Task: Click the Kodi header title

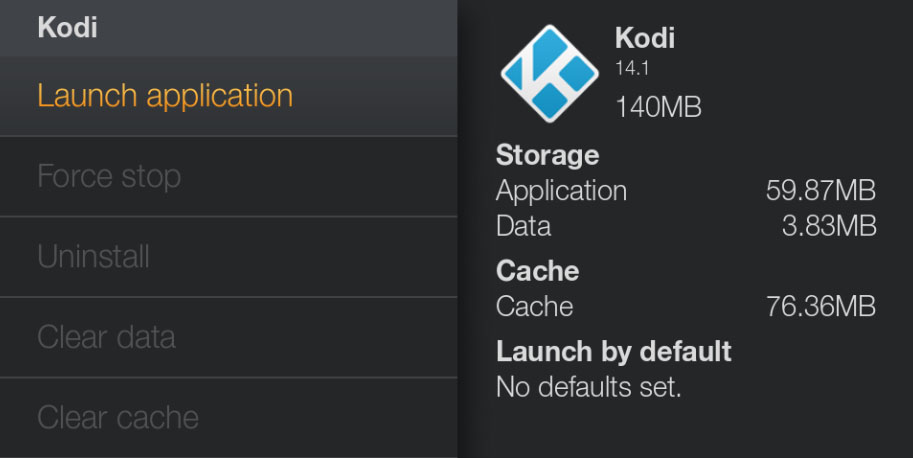Action: pyautogui.click(x=68, y=27)
